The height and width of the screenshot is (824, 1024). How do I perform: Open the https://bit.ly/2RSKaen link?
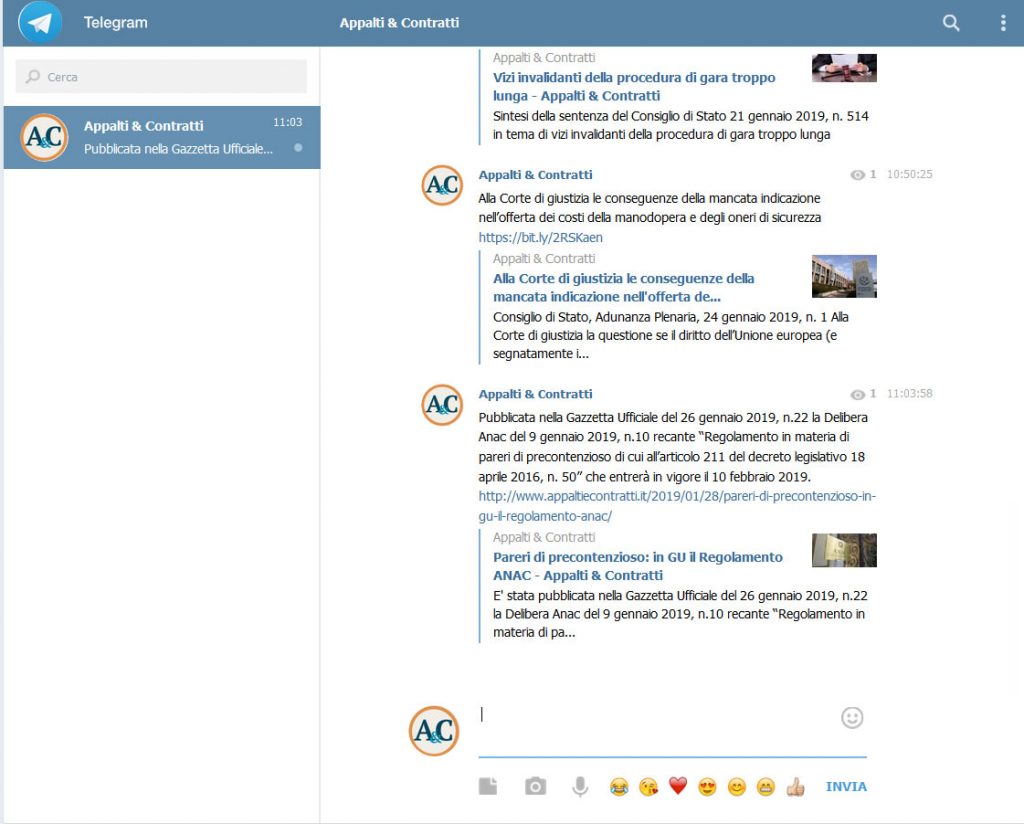pos(541,238)
